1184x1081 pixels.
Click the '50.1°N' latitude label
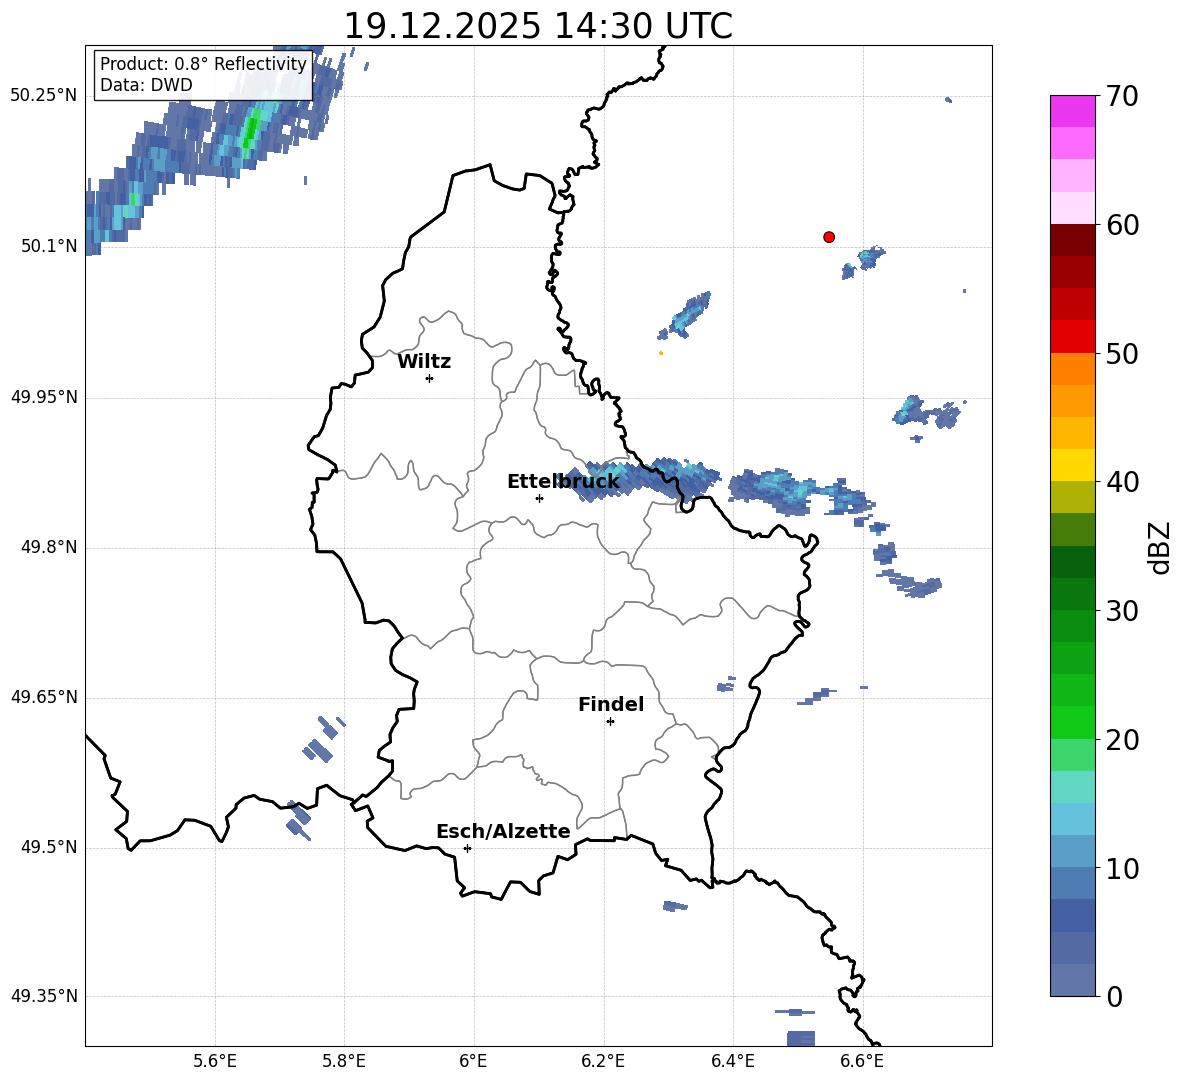49,246
